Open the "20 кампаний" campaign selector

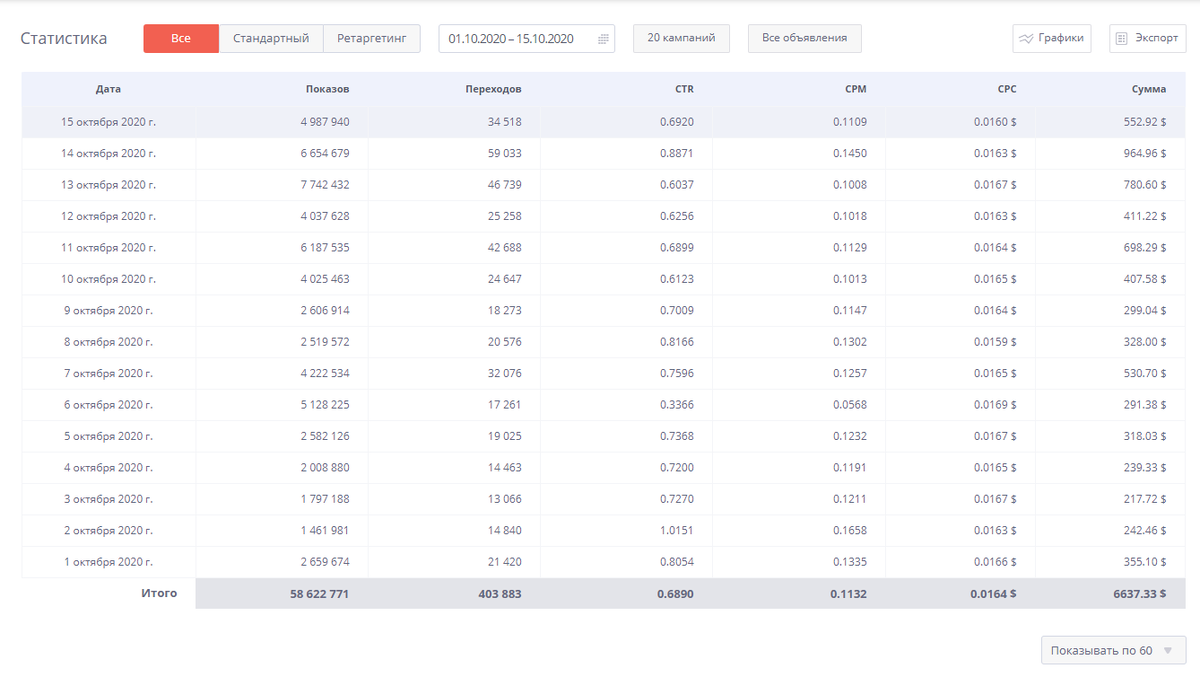pyautogui.click(x=681, y=38)
